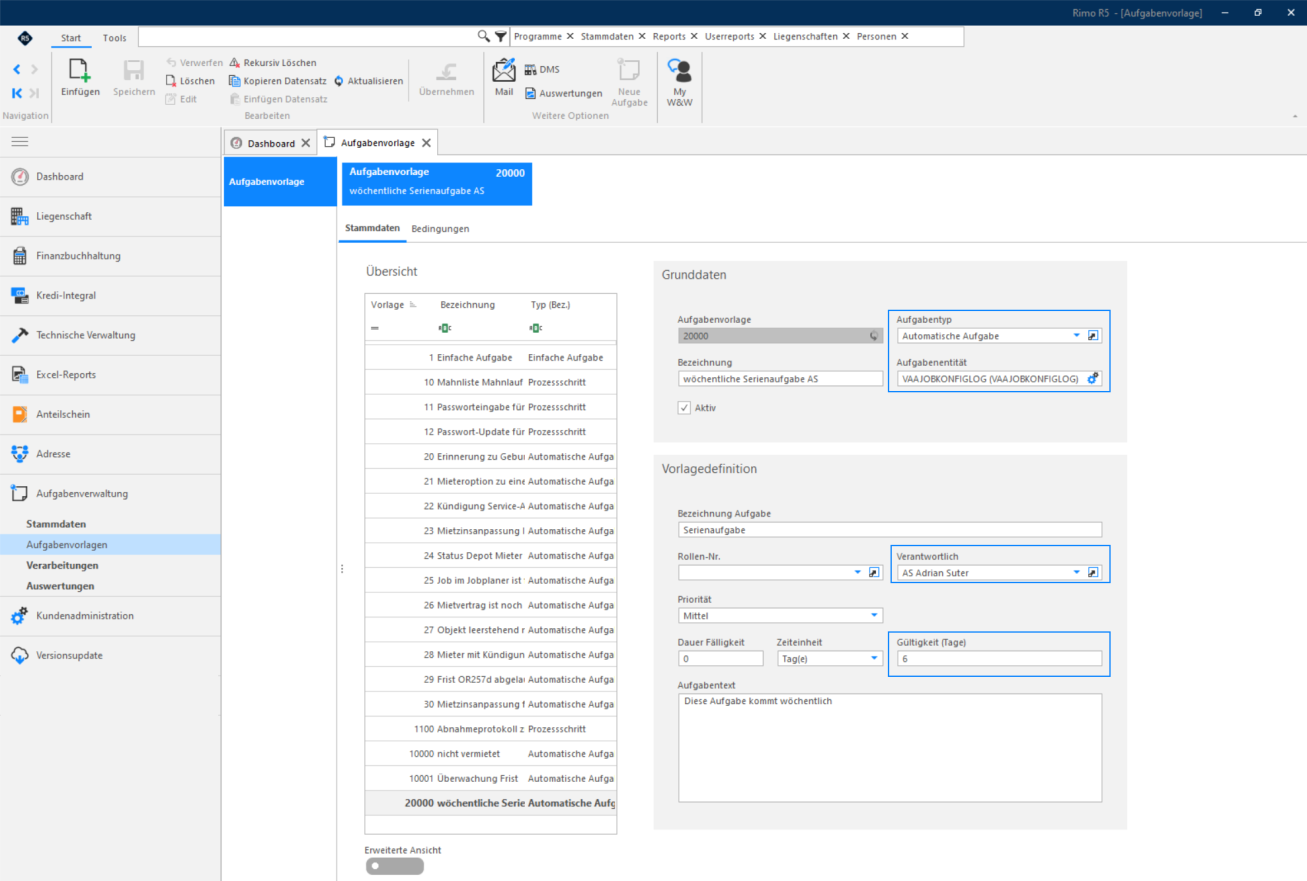Open Technische Verwaltung module
The height and width of the screenshot is (881, 1307).
tap(110, 335)
